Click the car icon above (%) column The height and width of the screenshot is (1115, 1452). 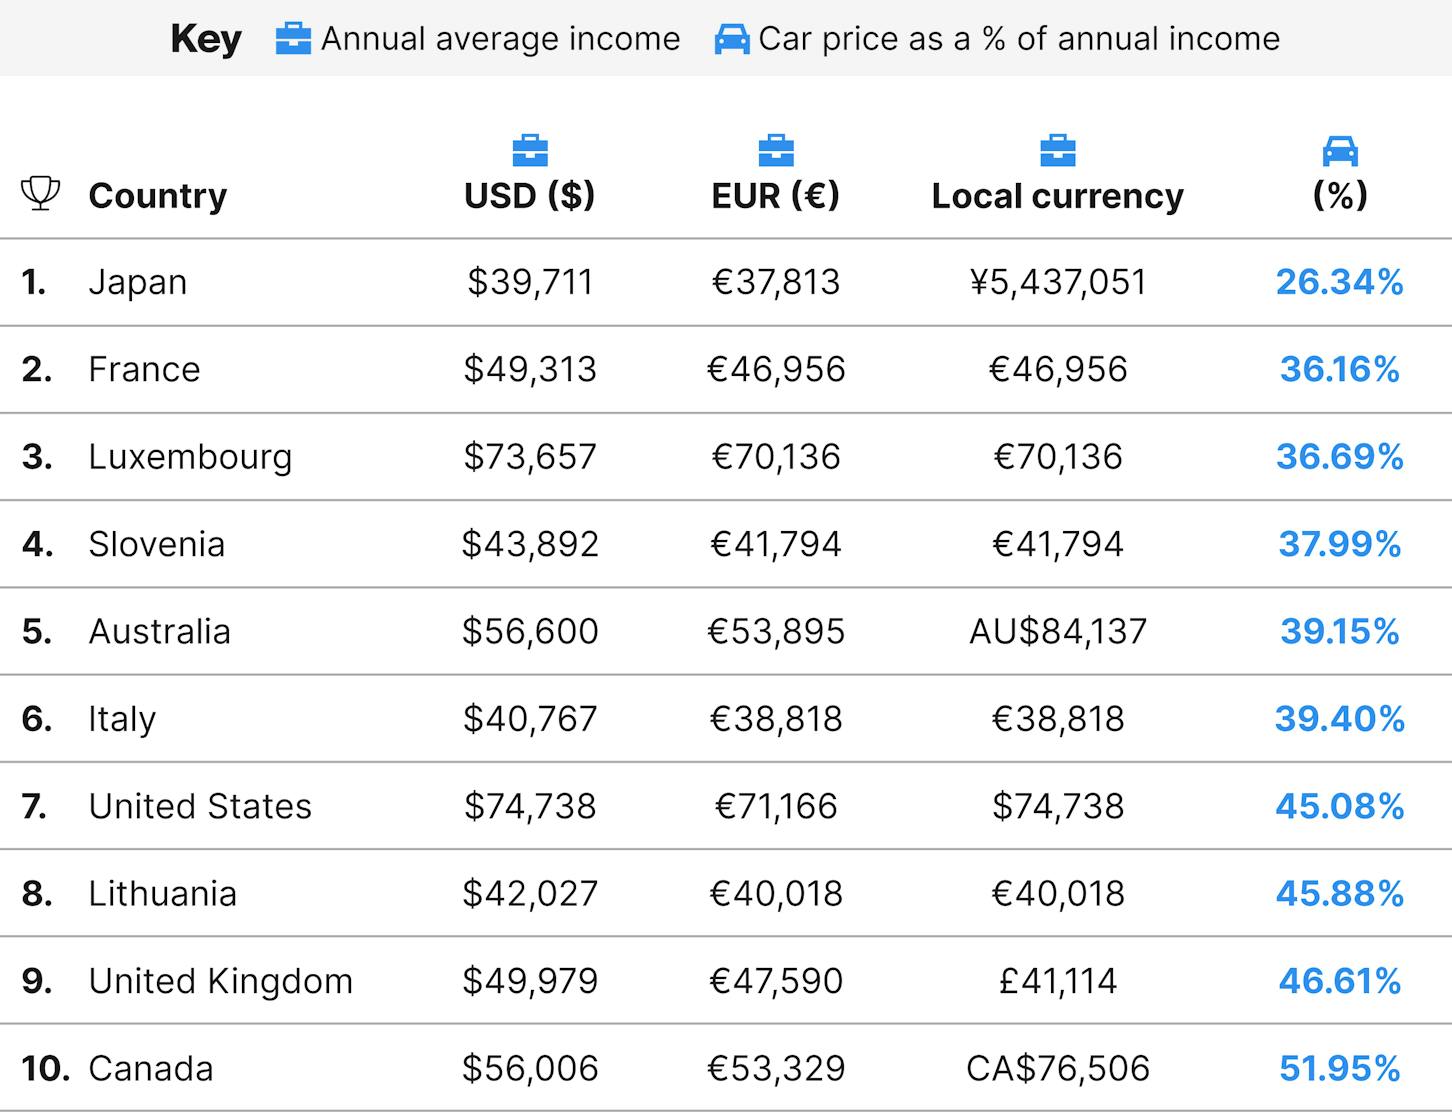[1340, 151]
